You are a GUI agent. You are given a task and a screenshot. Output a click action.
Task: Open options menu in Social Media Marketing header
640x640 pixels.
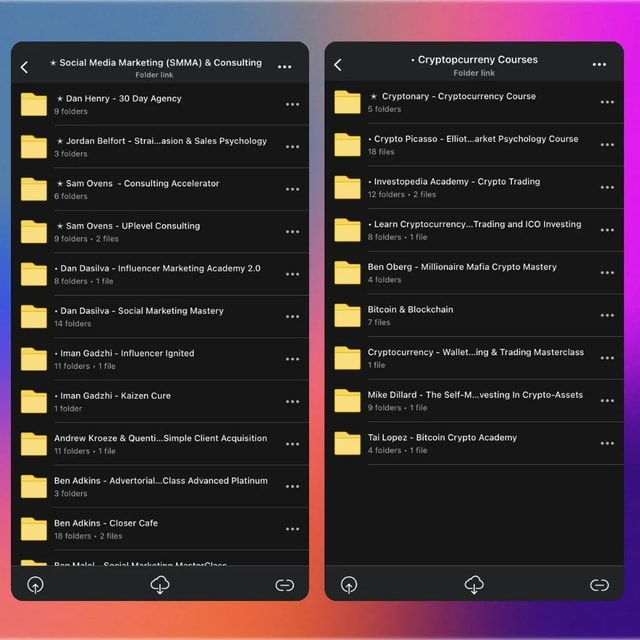(284, 67)
